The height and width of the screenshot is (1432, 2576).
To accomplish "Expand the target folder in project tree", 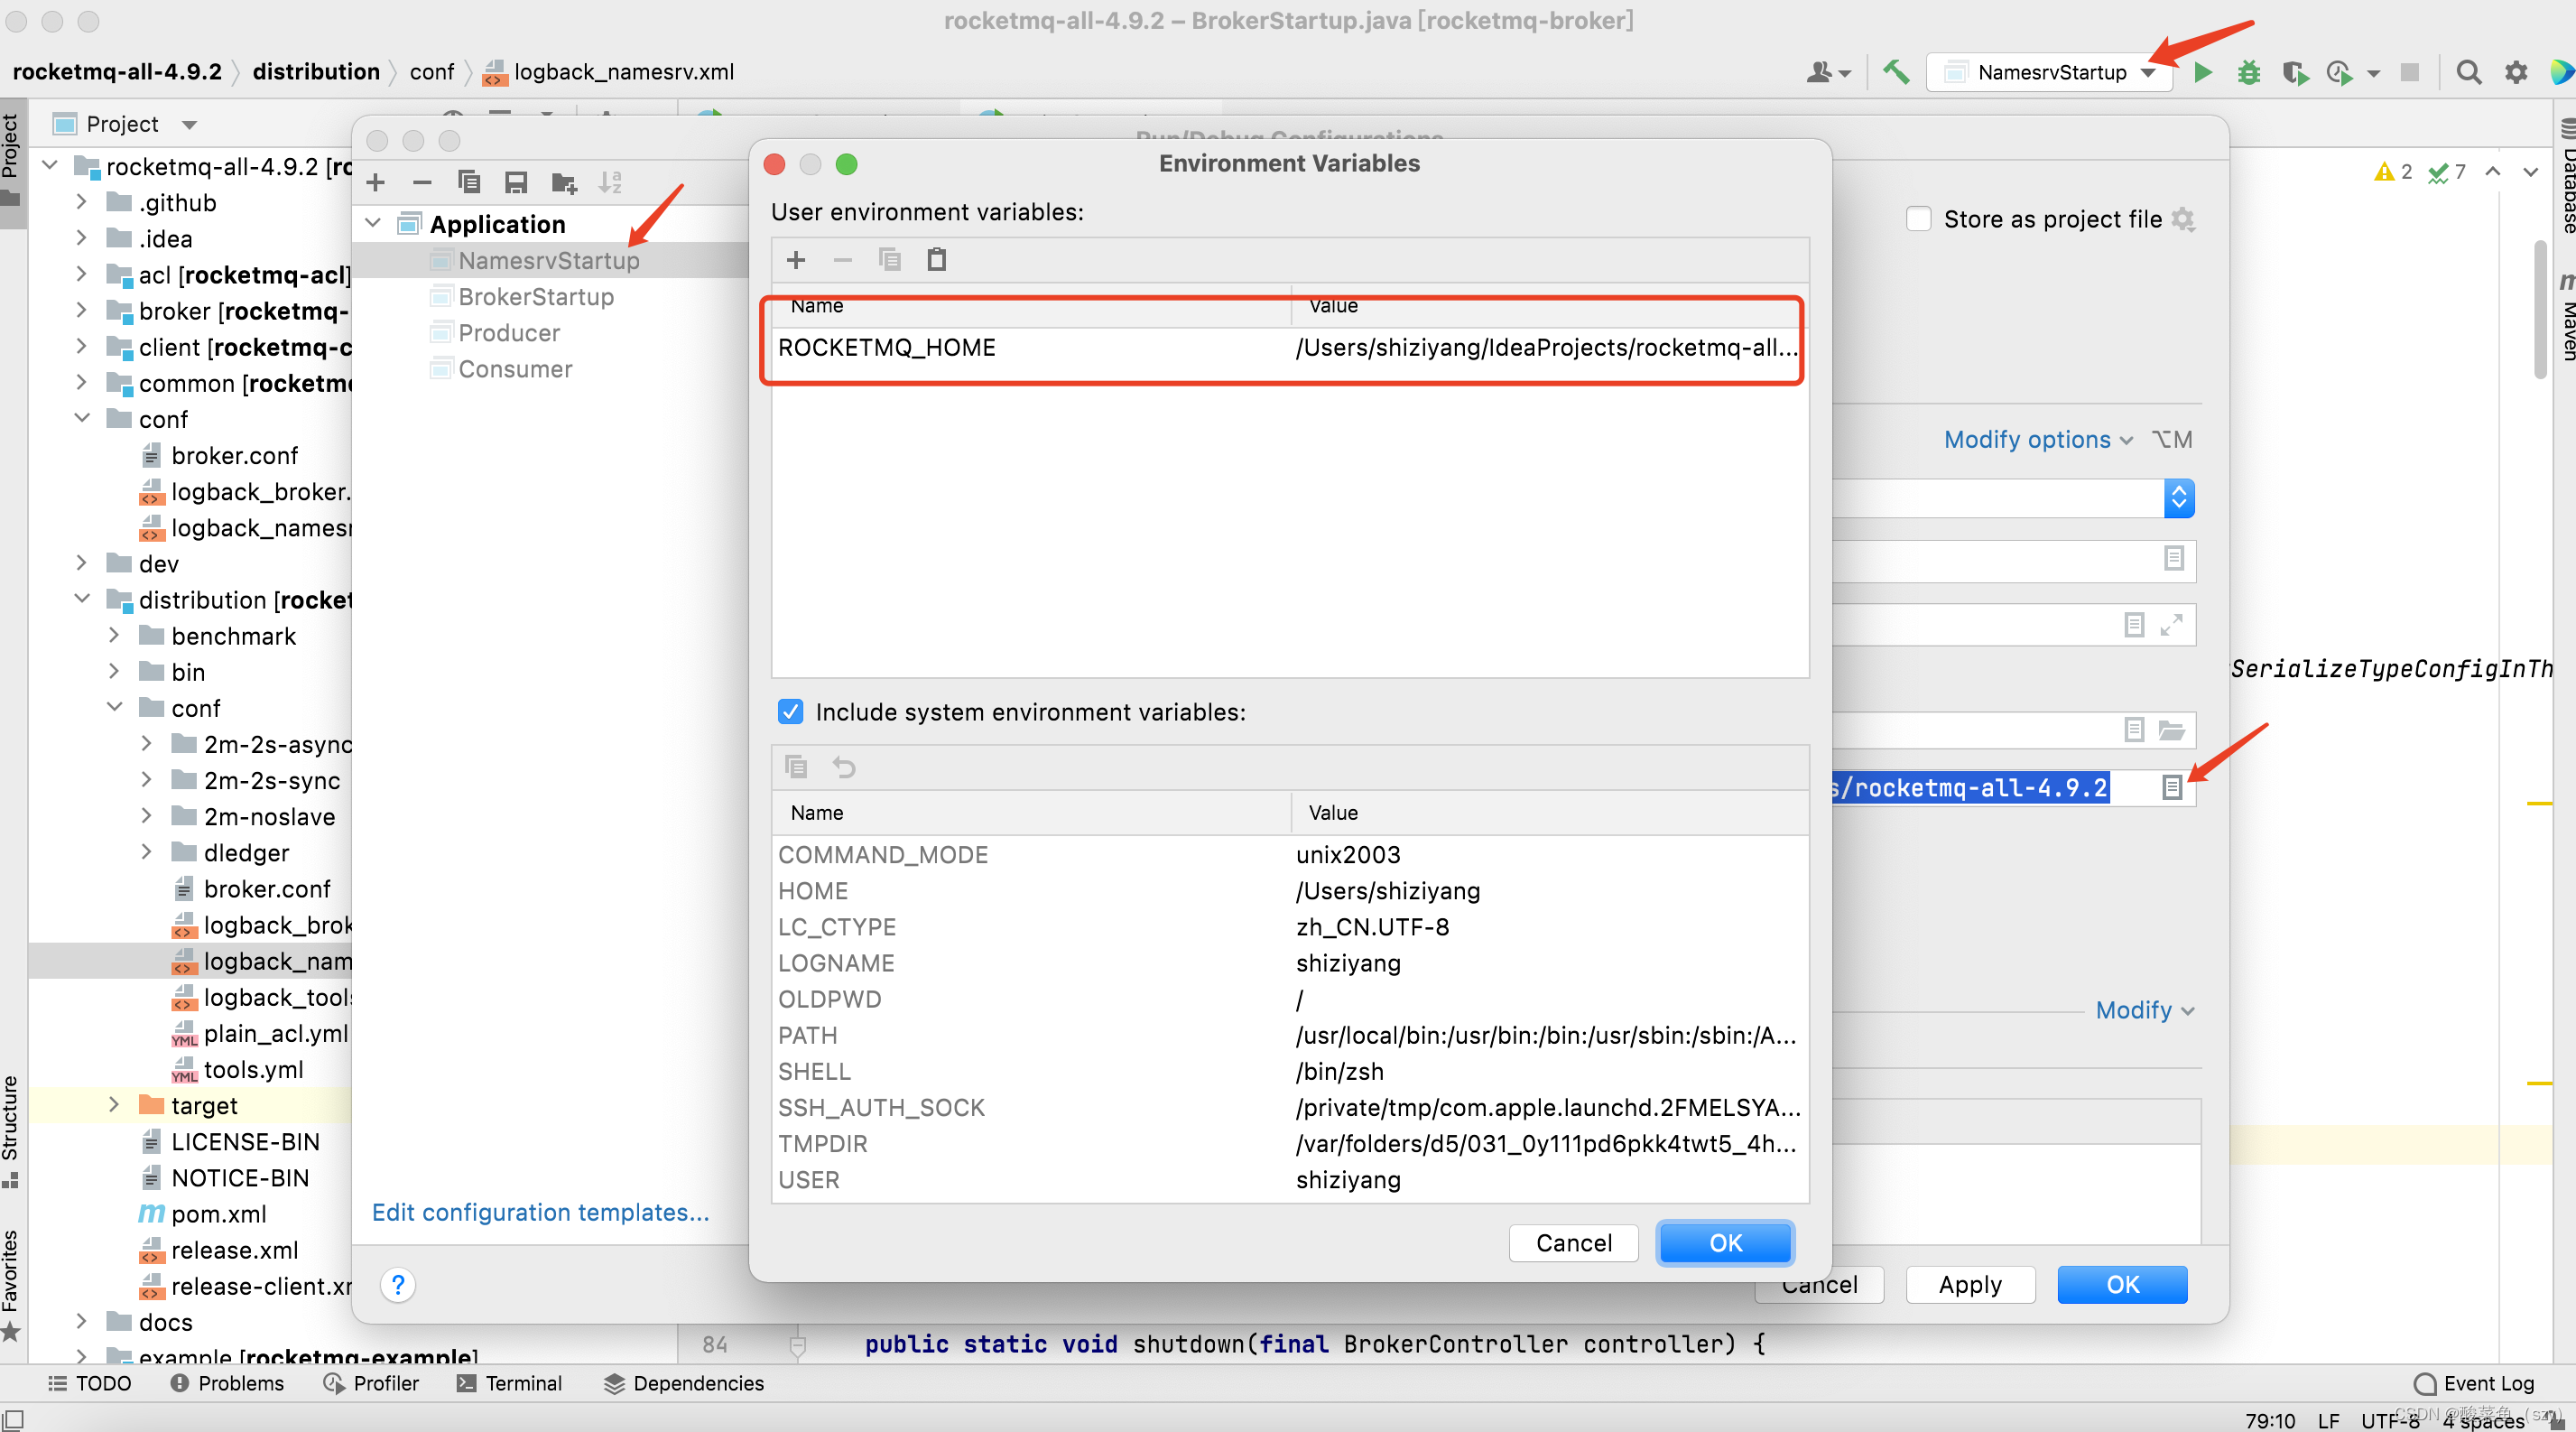I will [x=113, y=1105].
